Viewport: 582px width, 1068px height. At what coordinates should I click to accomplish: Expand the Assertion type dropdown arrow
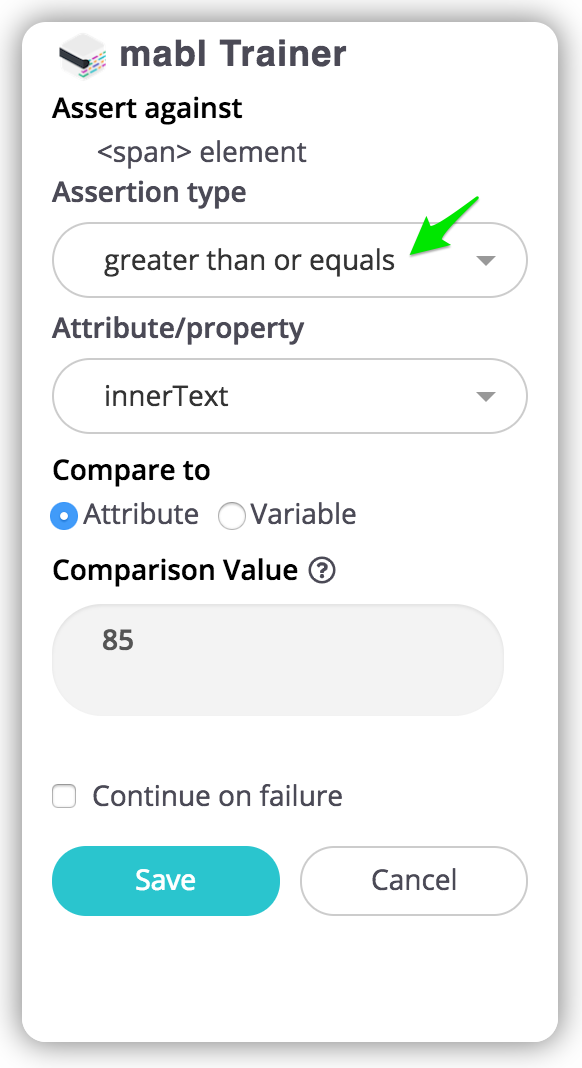tap(485, 260)
